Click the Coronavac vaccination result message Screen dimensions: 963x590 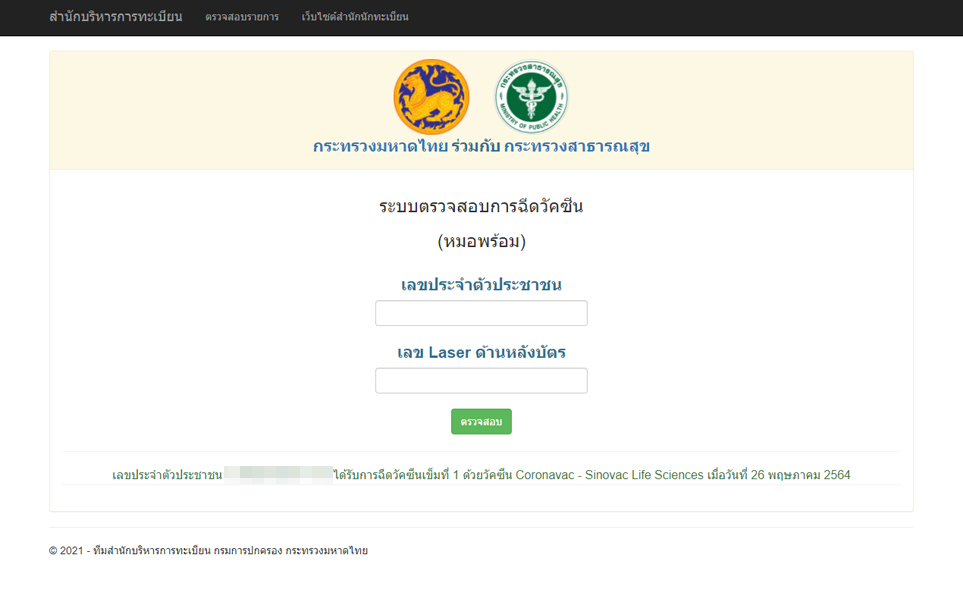482,475
